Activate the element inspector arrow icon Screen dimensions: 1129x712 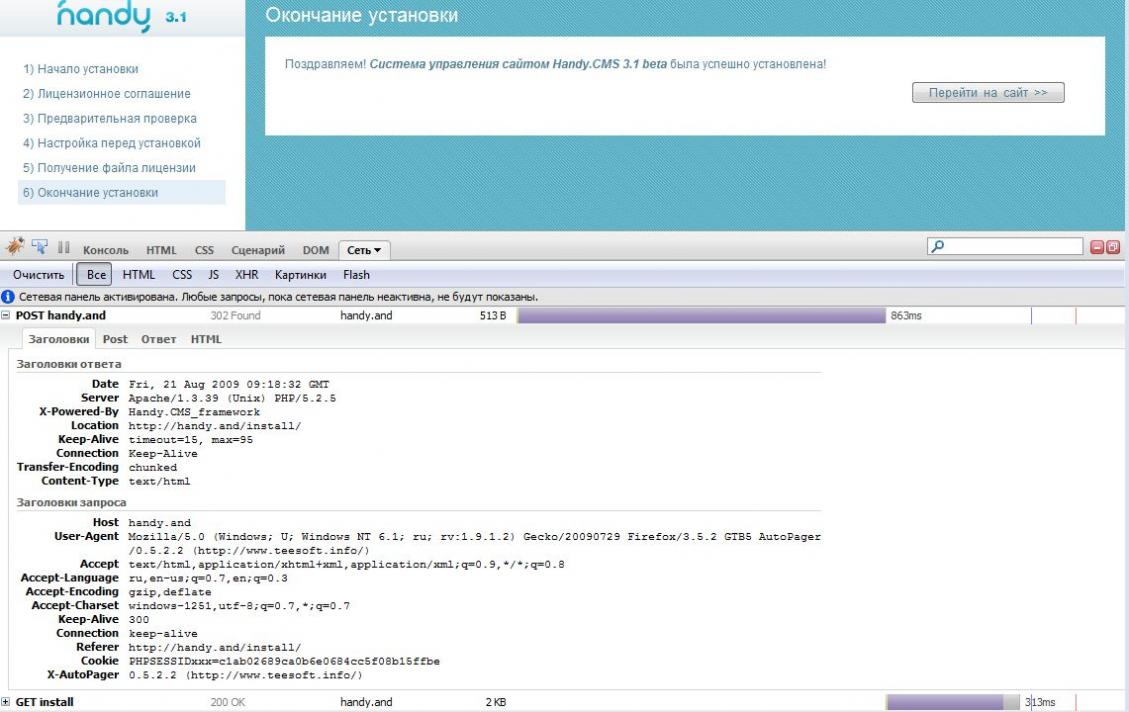pyautogui.click(x=41, y=249)
